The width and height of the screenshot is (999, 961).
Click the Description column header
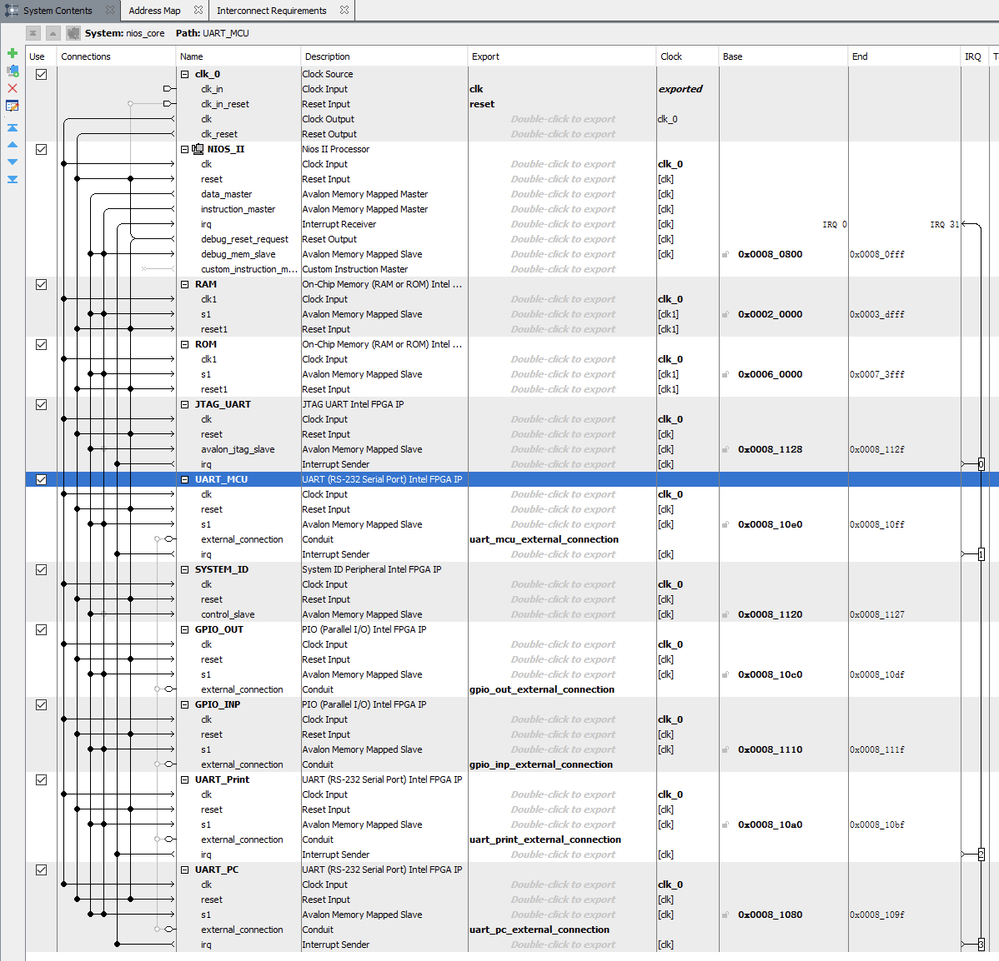coord(384,56)
